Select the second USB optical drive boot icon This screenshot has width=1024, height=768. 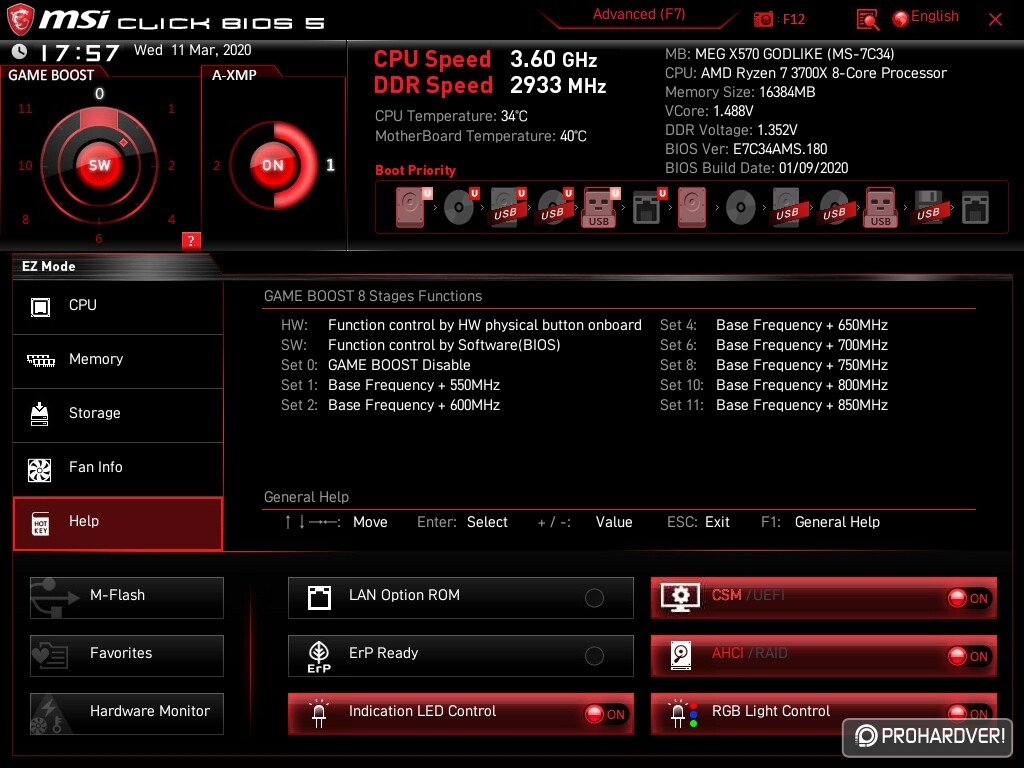[x=835, y=208]
